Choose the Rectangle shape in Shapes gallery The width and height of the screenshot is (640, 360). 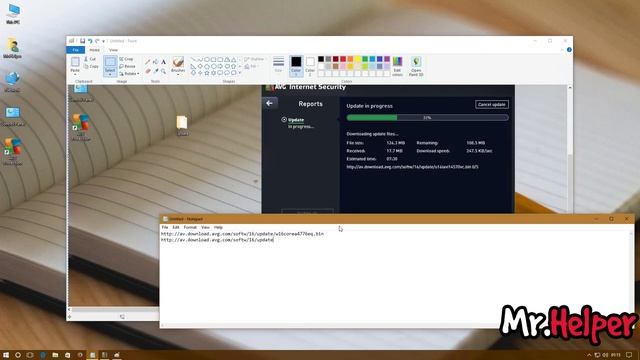213,60
